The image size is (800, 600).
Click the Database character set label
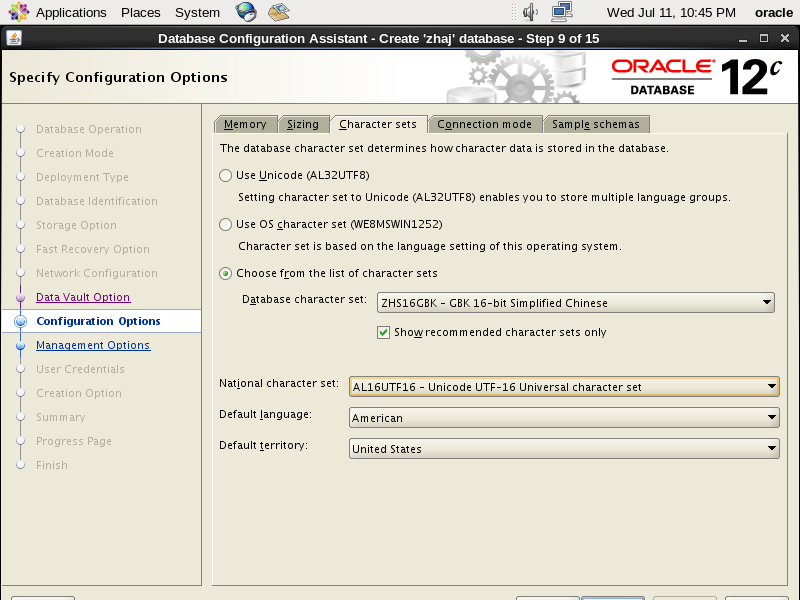(305, 299)
